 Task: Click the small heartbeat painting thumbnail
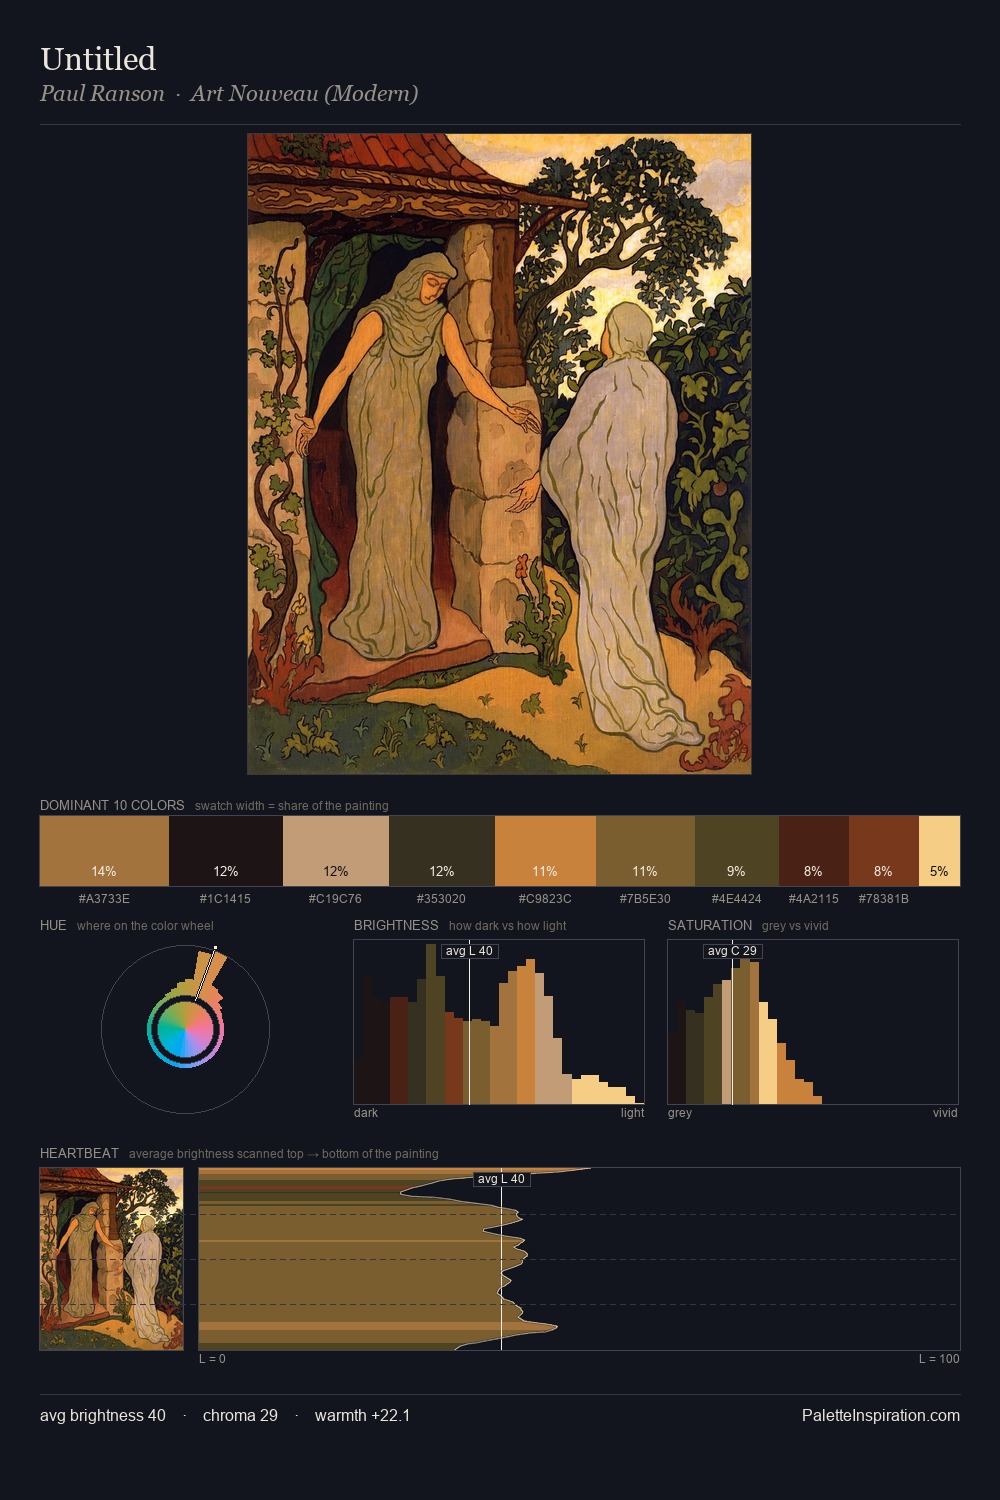coord(112,1259)
